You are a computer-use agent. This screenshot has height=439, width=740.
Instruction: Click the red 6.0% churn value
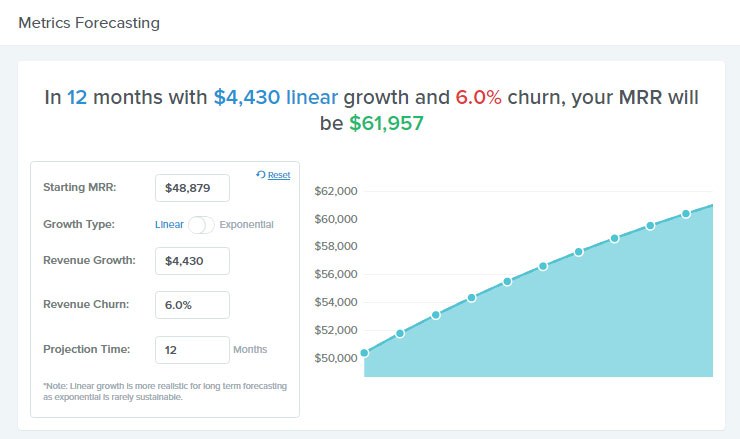(478, 97)
